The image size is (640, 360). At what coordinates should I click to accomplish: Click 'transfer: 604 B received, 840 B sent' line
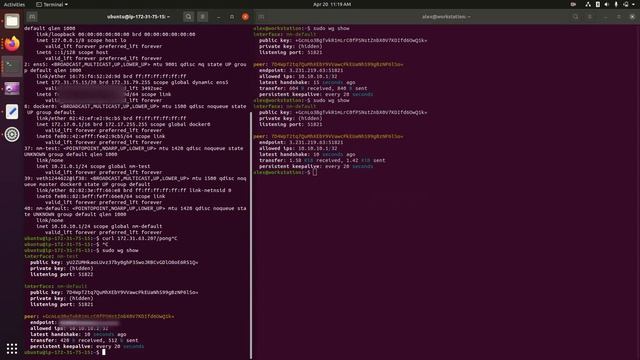pos(313,88)
